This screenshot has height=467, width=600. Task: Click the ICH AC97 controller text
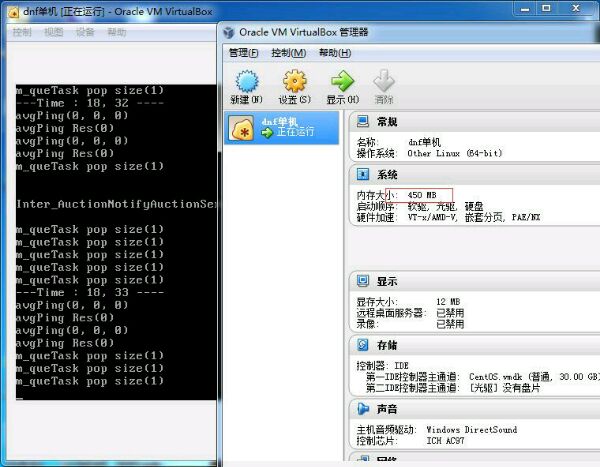(x=445, y=441)
